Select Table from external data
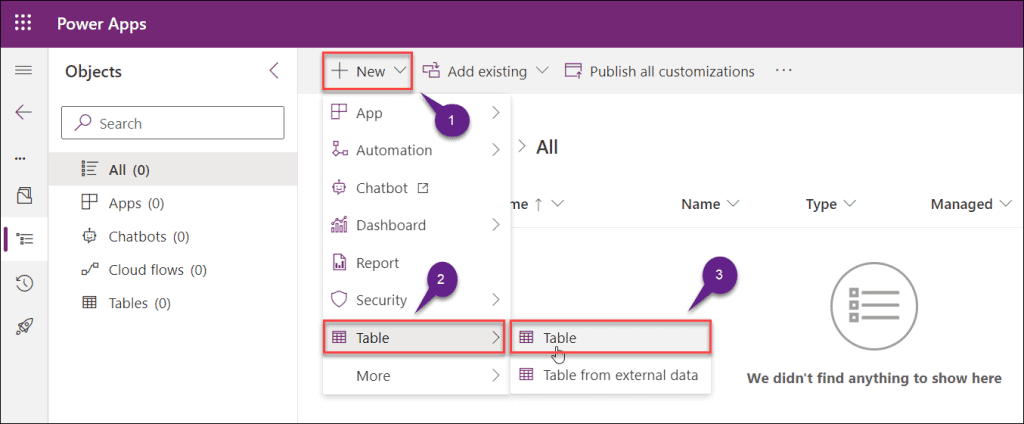 coord(610,375)
